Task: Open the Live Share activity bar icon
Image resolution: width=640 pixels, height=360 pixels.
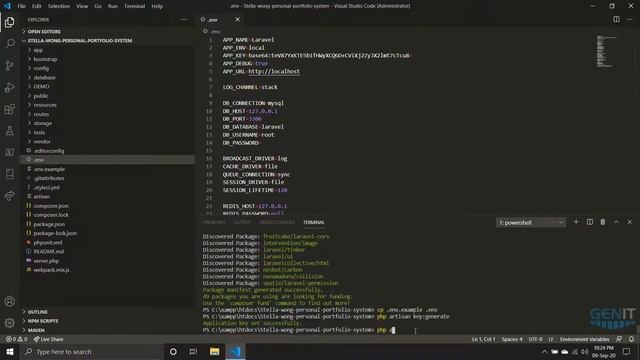Action: 9,196
